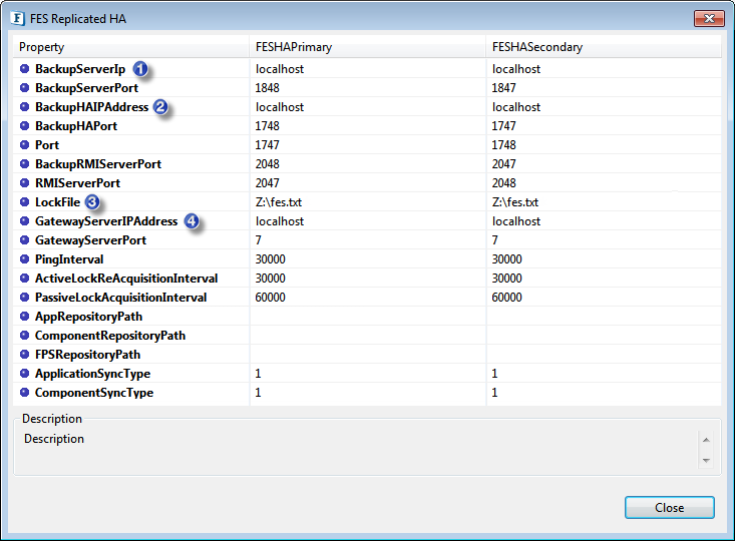The width and height of the screenshot is (735, 541).
Task: Click FESHAPrimary BackupHAPort value 1748
Action: tap(267, 126)
